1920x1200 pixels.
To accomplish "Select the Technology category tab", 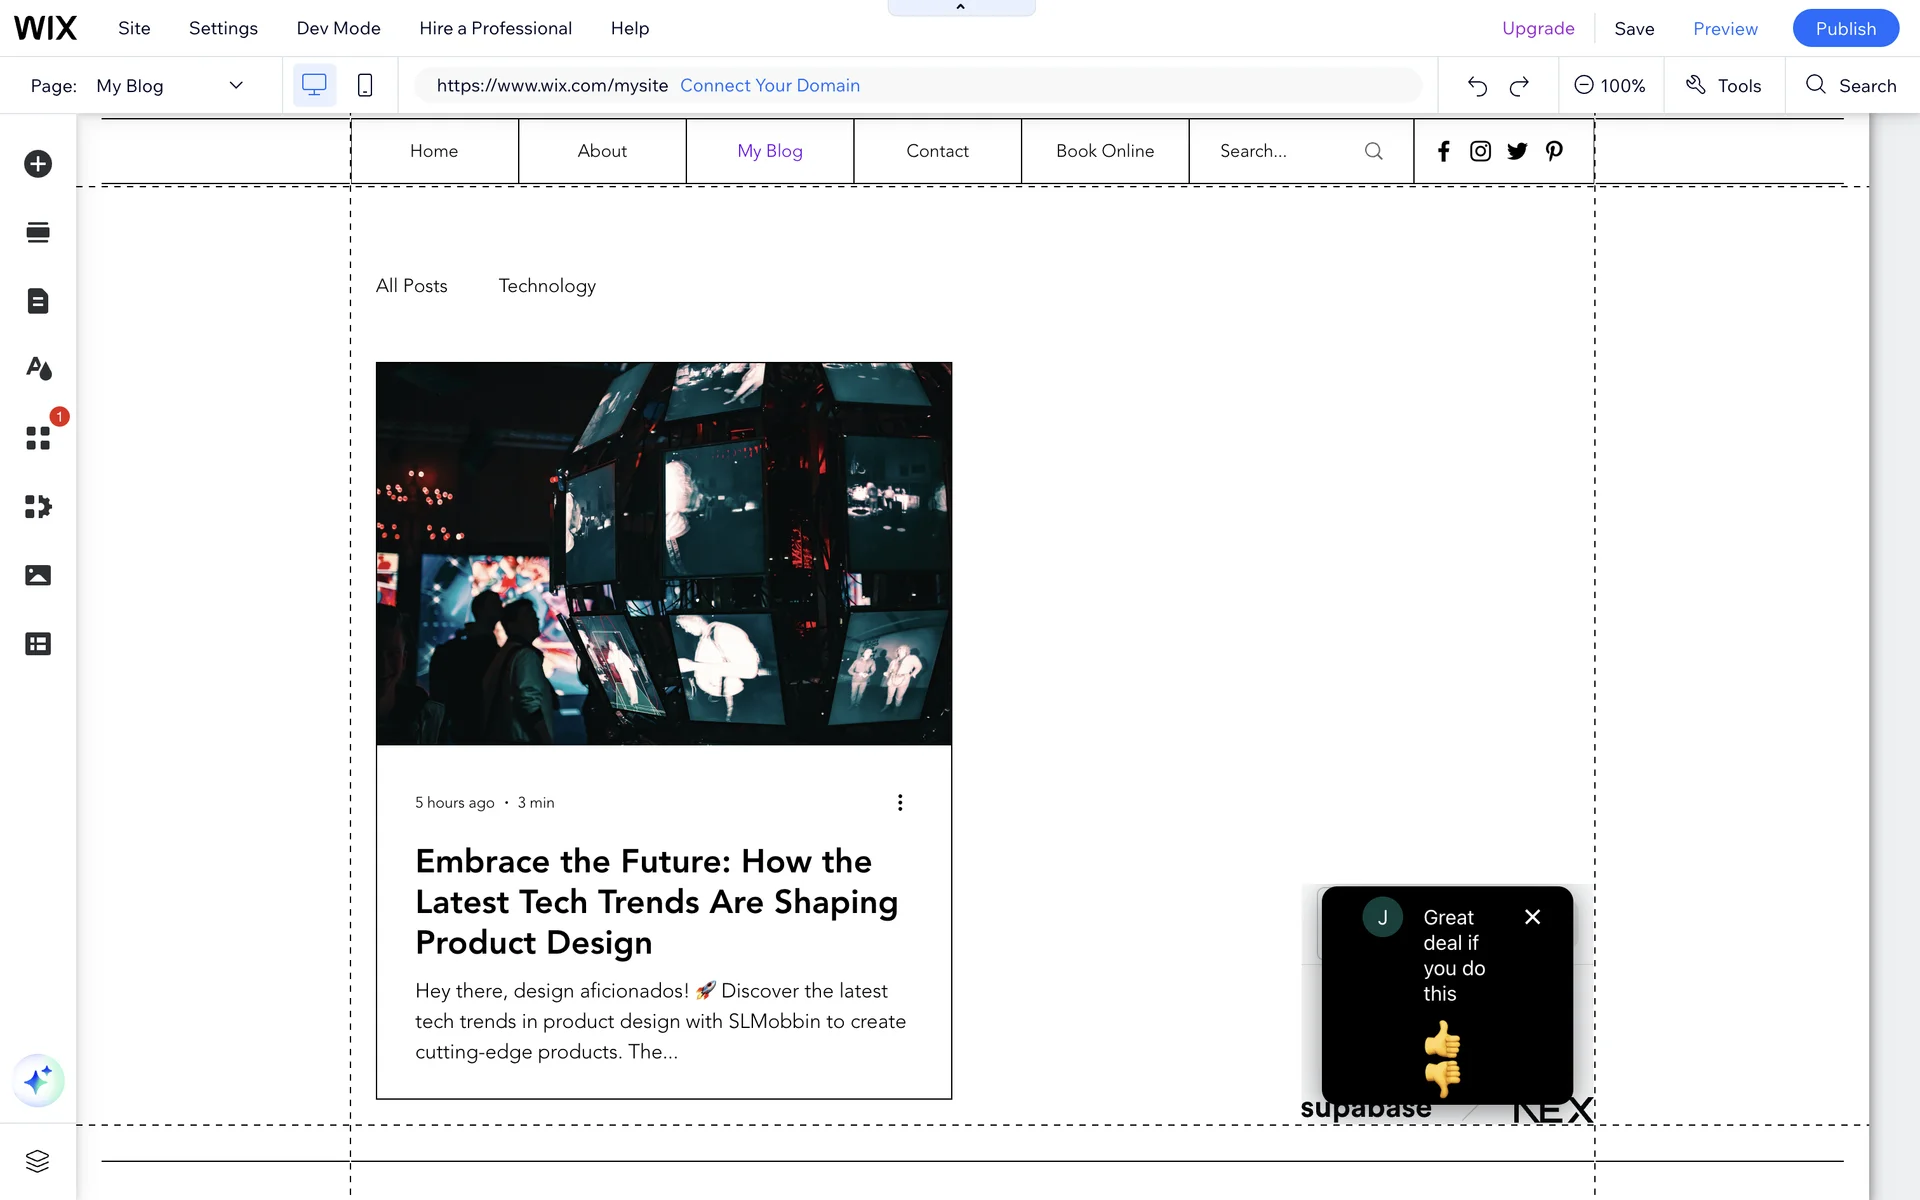I will pos(547,286).
